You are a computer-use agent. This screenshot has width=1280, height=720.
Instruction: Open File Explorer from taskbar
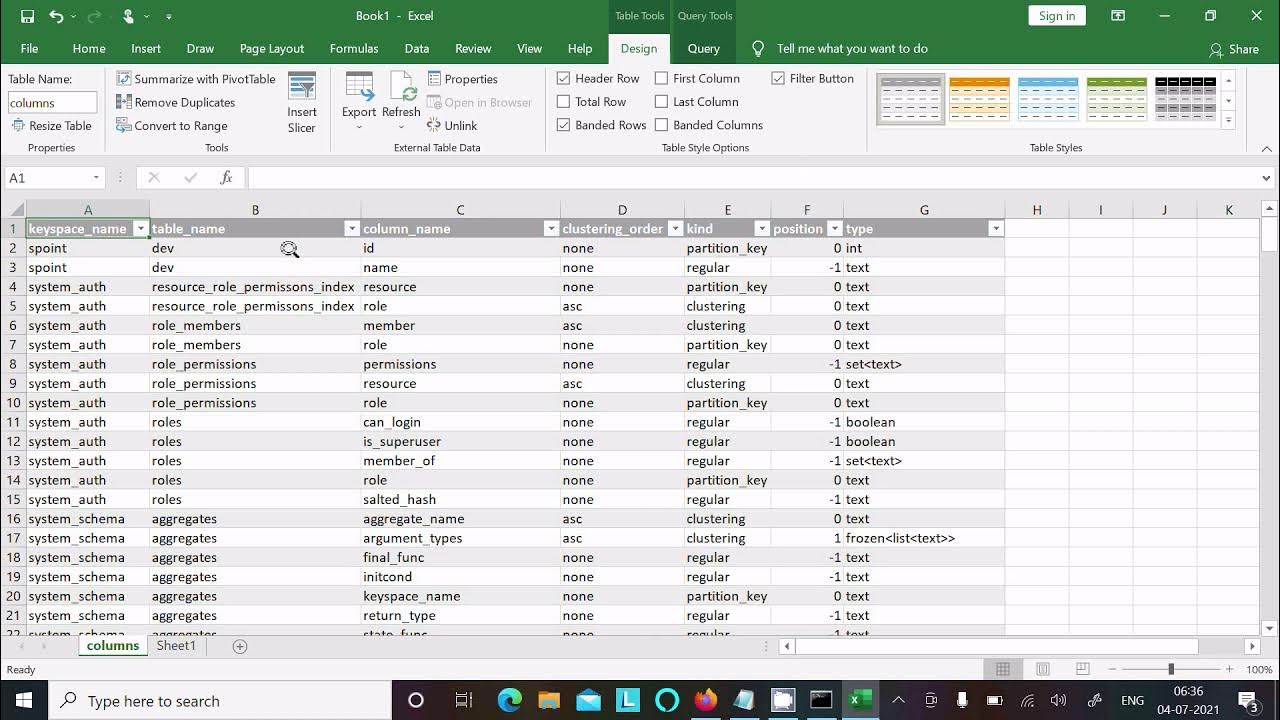(x=549, y=700)
